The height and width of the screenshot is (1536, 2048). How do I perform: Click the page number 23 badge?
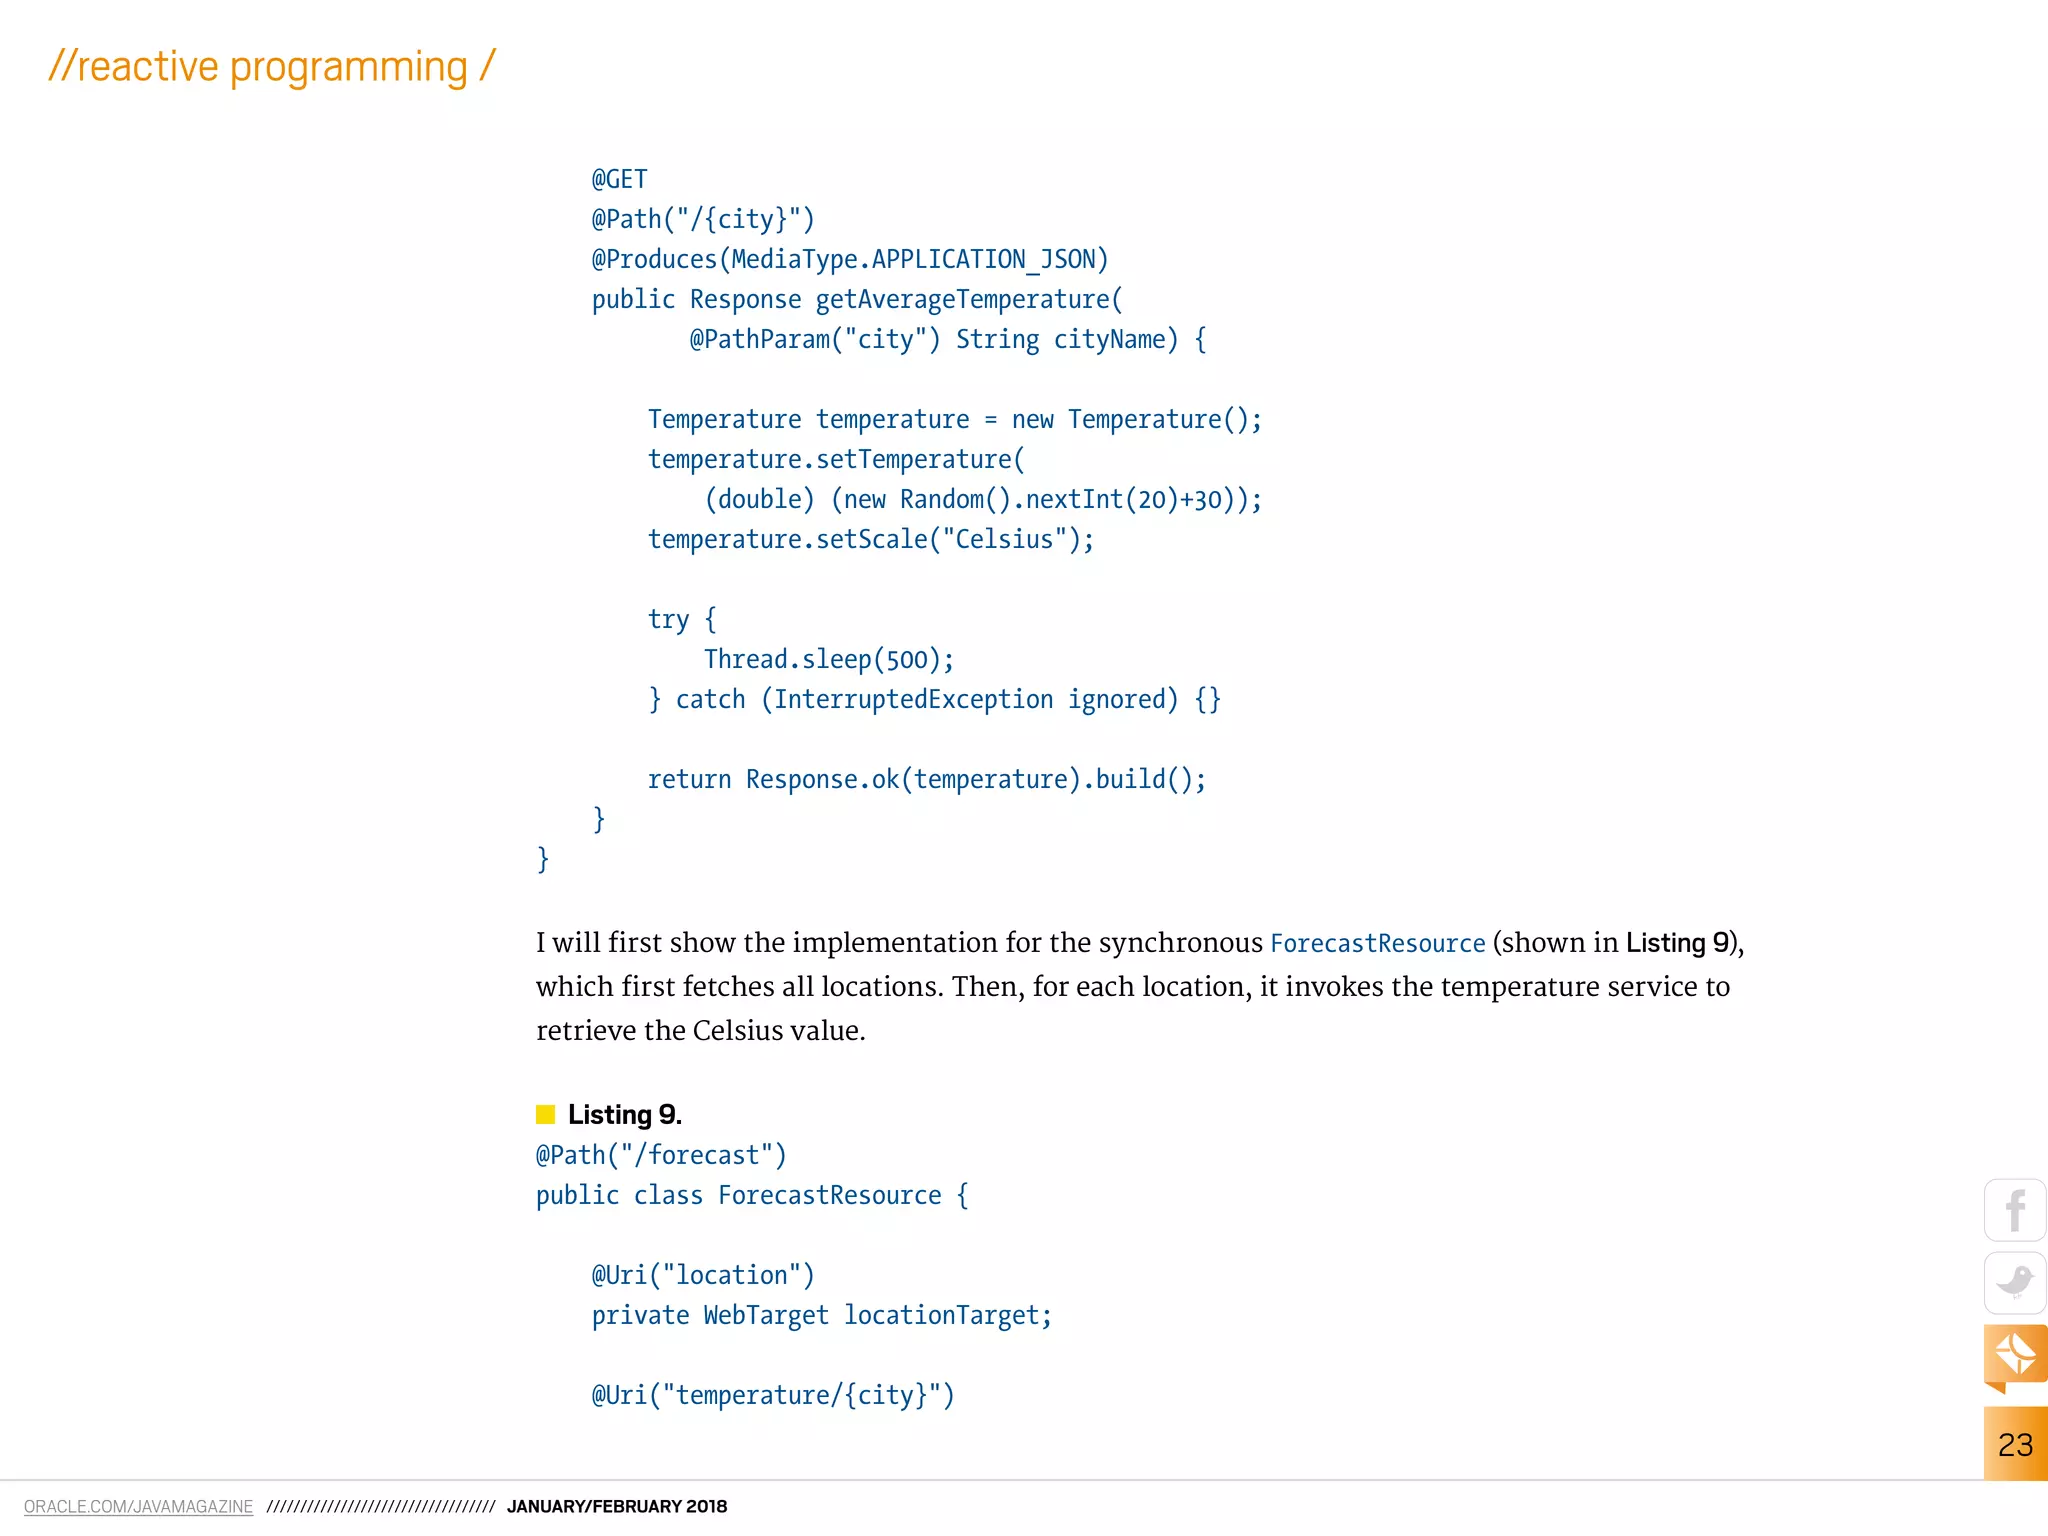[2015, 1444]
